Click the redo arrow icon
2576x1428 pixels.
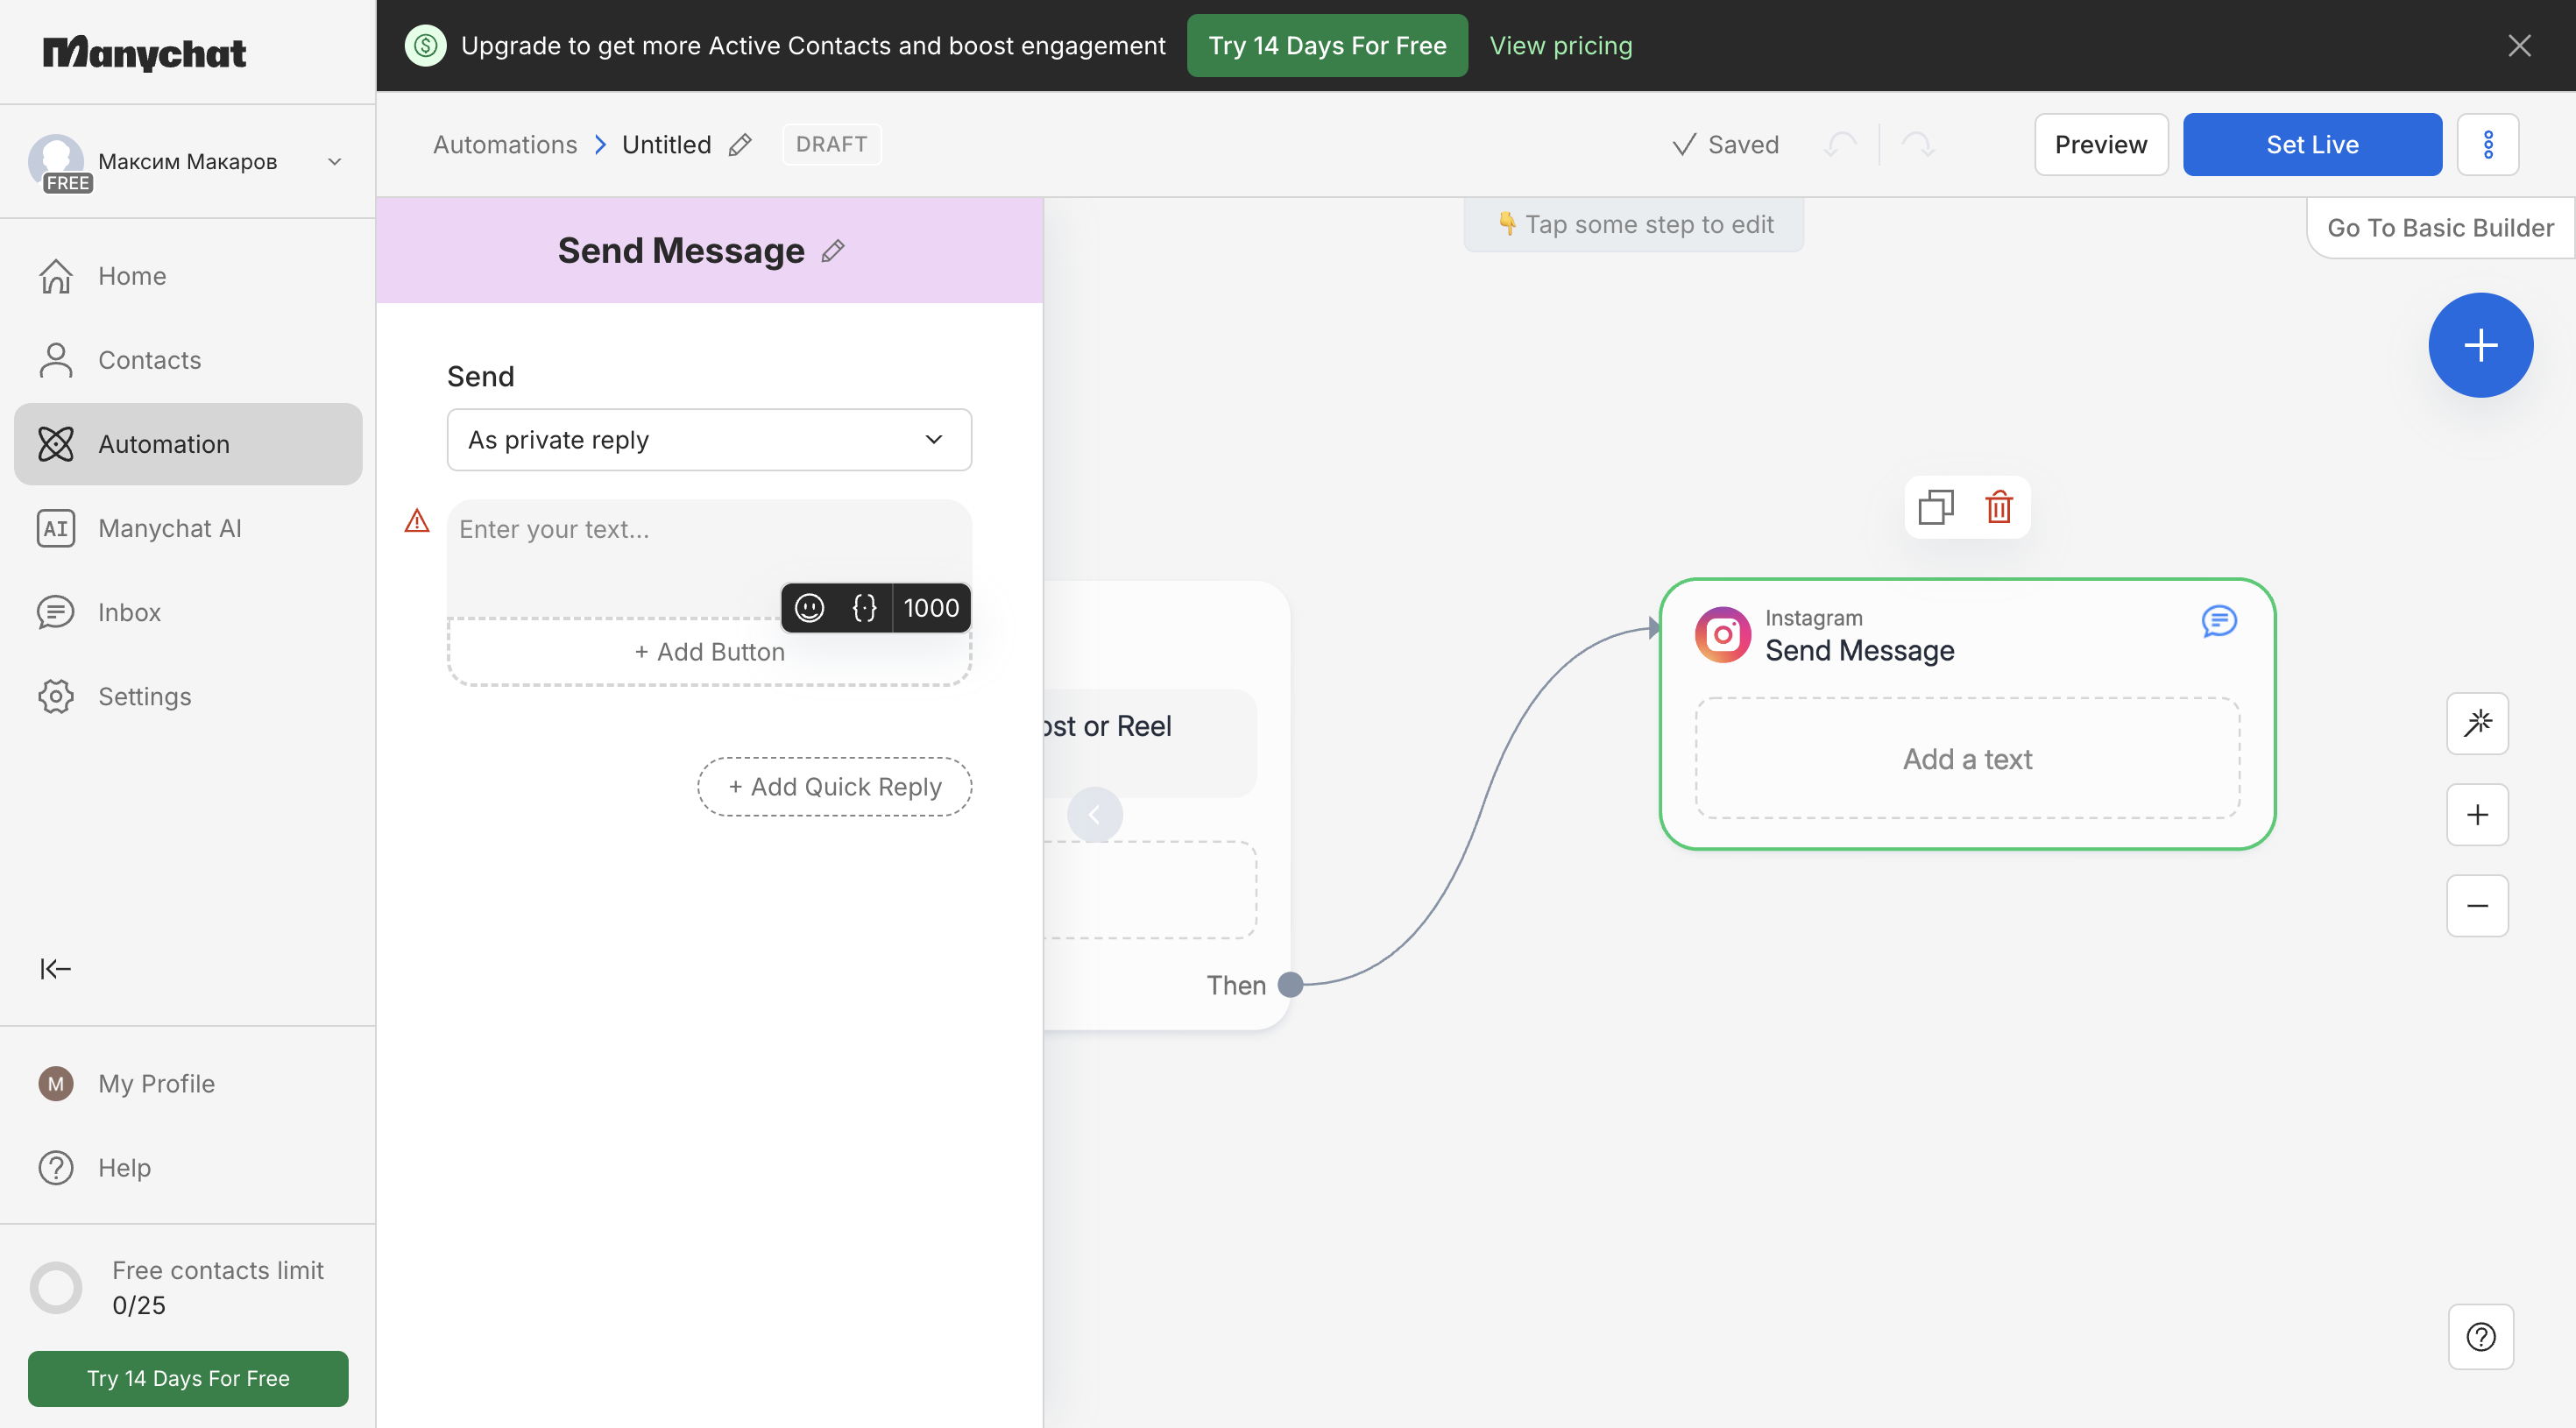click(x=1917, y=144)
